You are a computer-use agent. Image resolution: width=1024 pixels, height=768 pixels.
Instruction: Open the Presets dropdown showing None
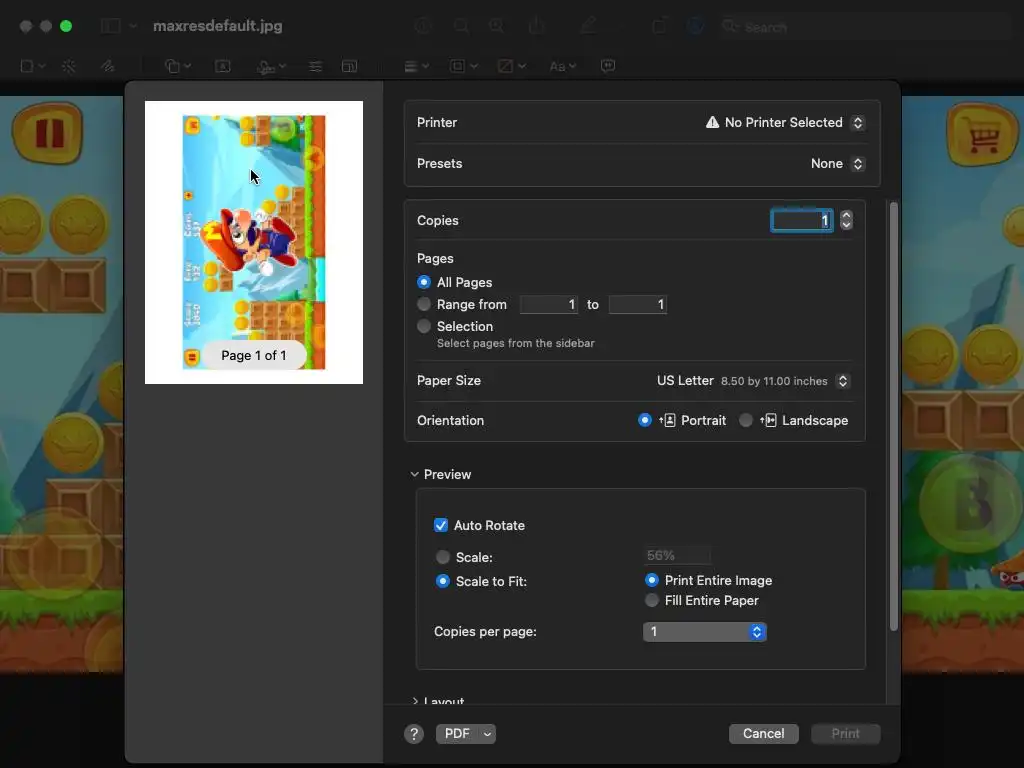pos(858,164)
